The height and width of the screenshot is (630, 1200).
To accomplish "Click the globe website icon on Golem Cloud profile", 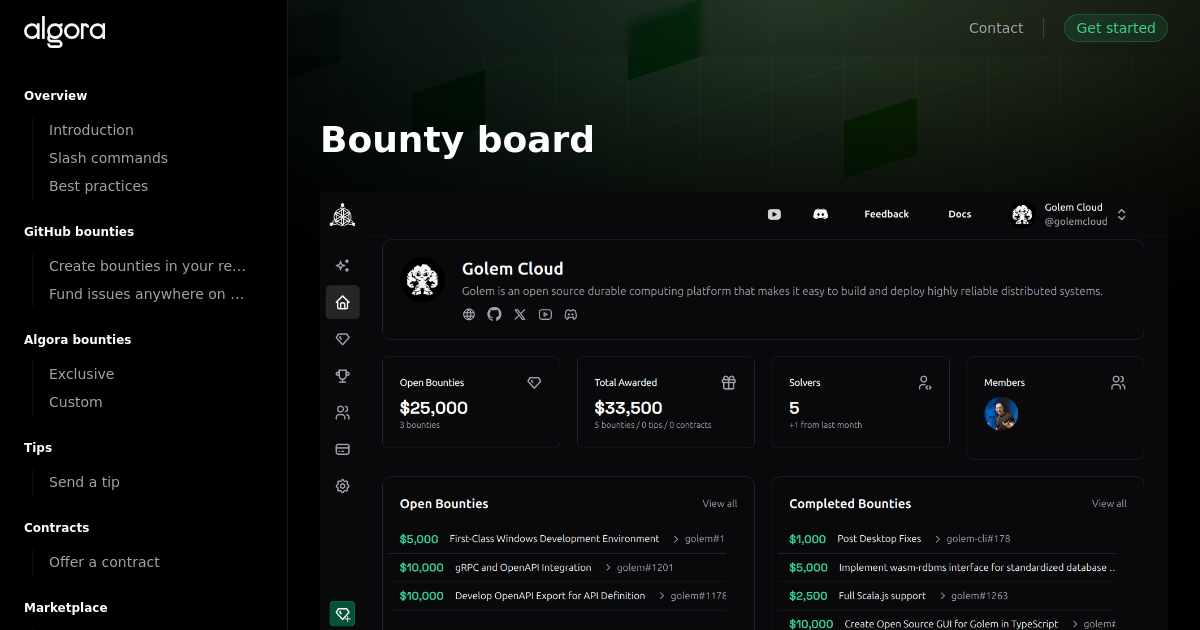I will [x=469, y=314].
